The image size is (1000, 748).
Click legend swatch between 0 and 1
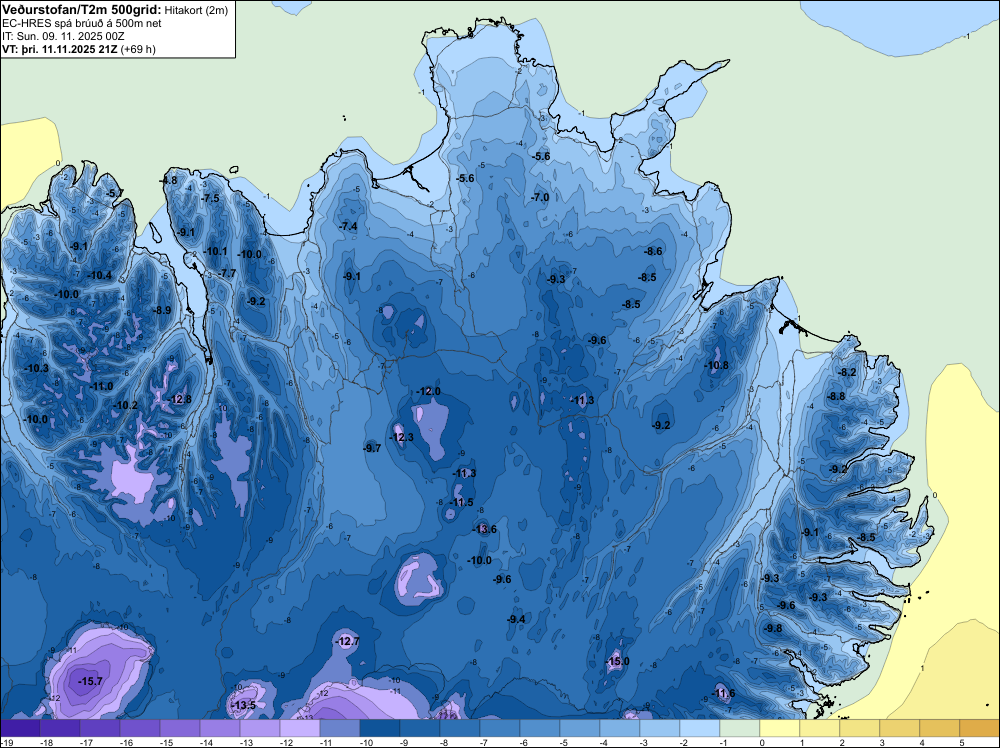coord(780,728)
